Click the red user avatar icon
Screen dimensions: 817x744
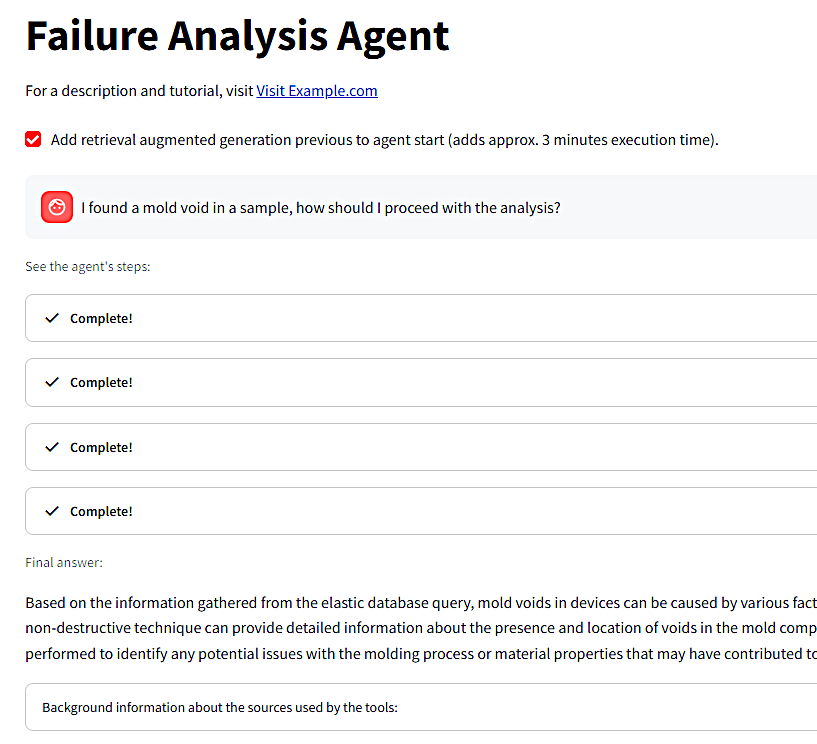coord(57,207)
